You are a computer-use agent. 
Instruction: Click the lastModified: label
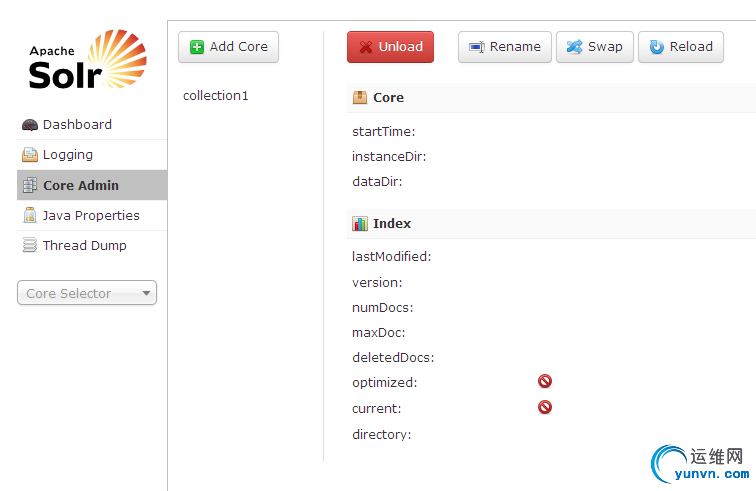392,257
